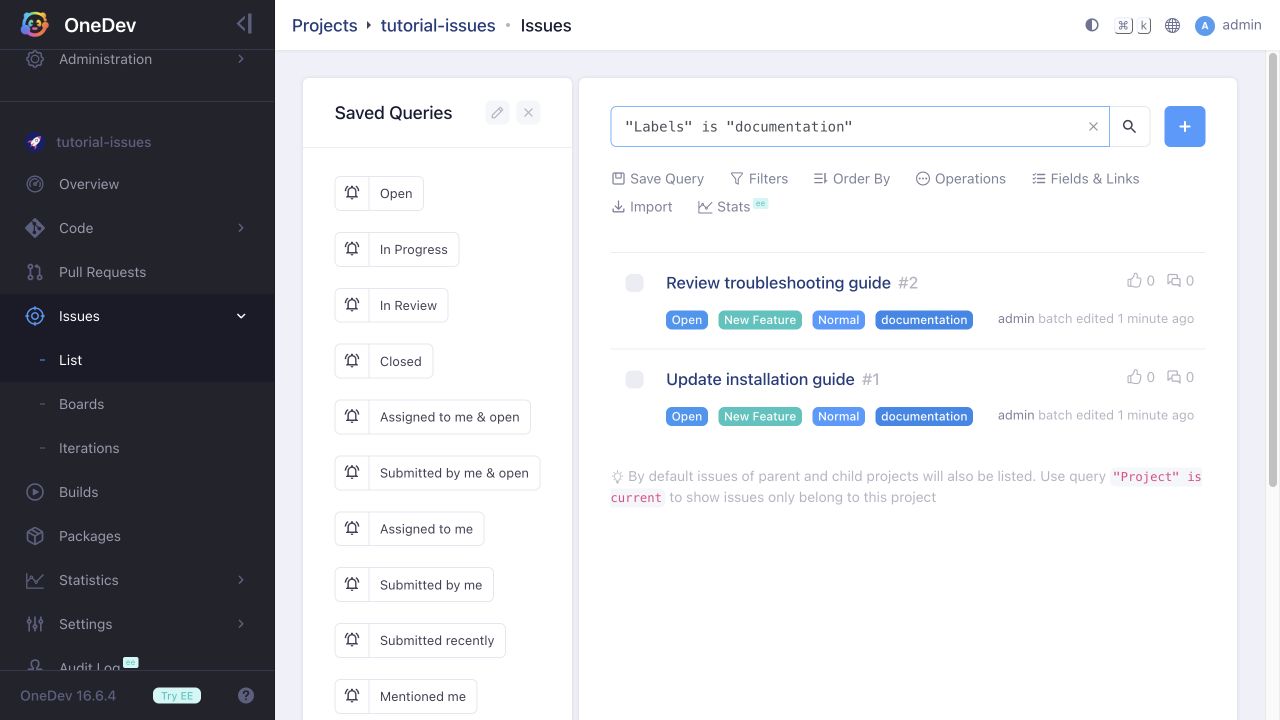
Task: Click the bell icon for In Progress
Action: pos(352,250)
